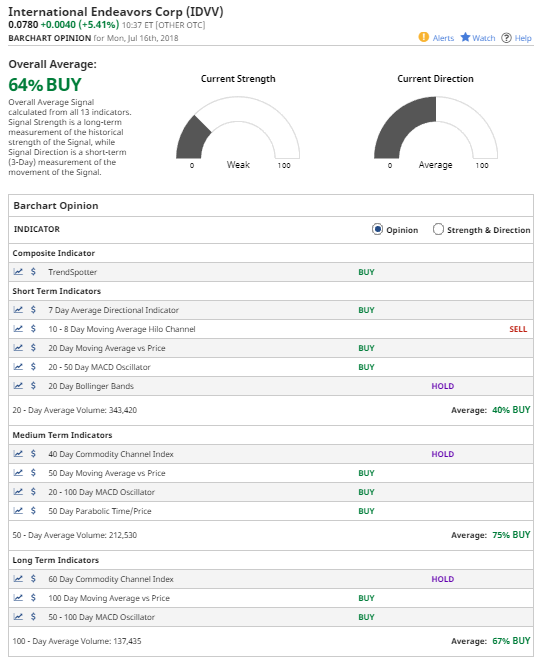Open the Alerts link
The height and width of the screenshot is (666, 542).
pos(443,38)
